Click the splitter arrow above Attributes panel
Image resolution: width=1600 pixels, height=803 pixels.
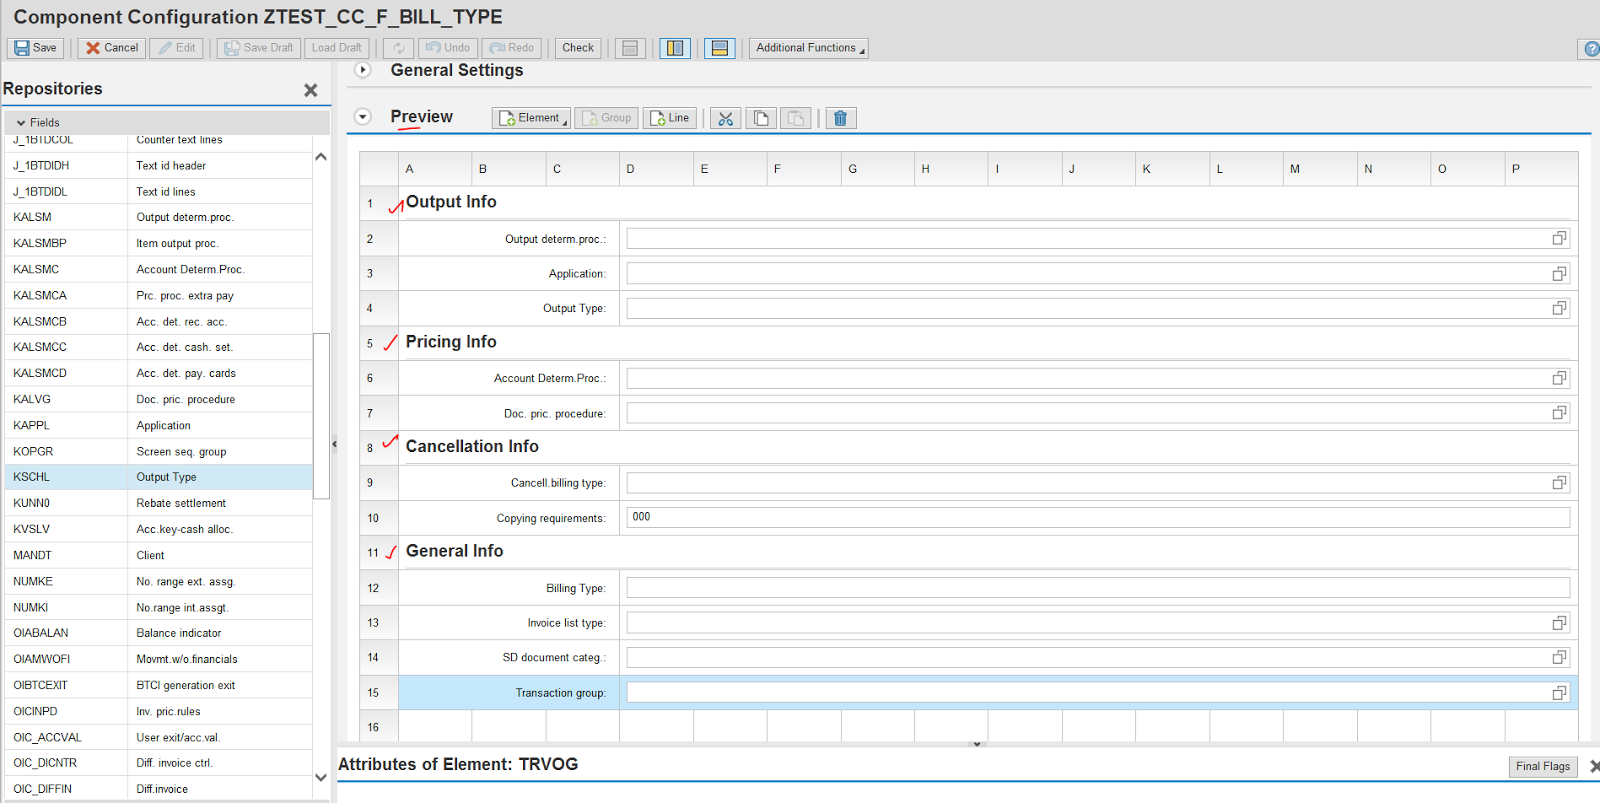(977, 744)
